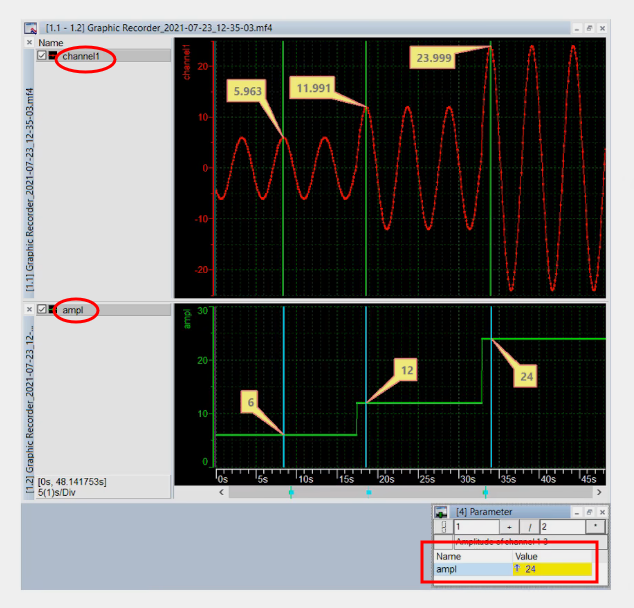
Task: Minimize the Graphic Recorder window
Action: tap(577, 28)
